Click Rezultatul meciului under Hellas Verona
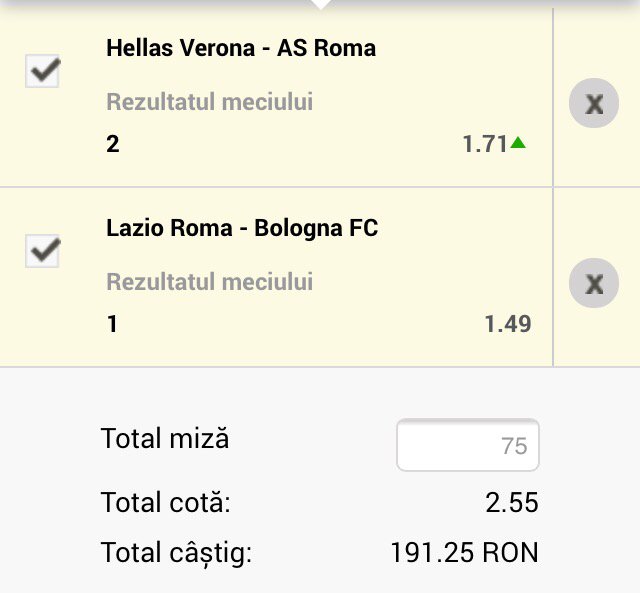Screen dimensions: 640x593 click(210, 102)
